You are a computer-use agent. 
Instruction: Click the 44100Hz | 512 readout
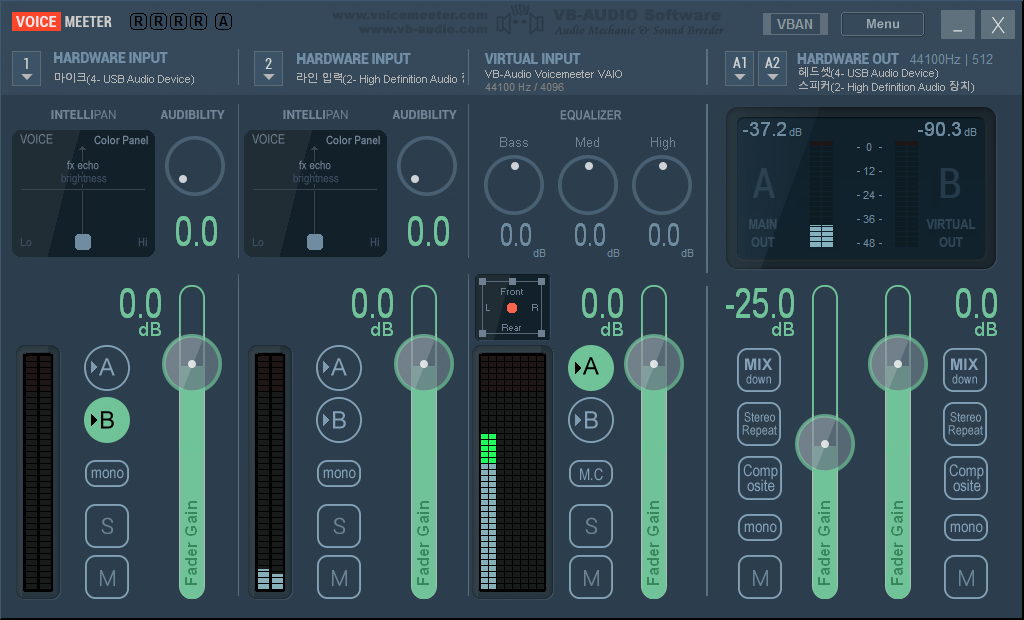point(951,59)
